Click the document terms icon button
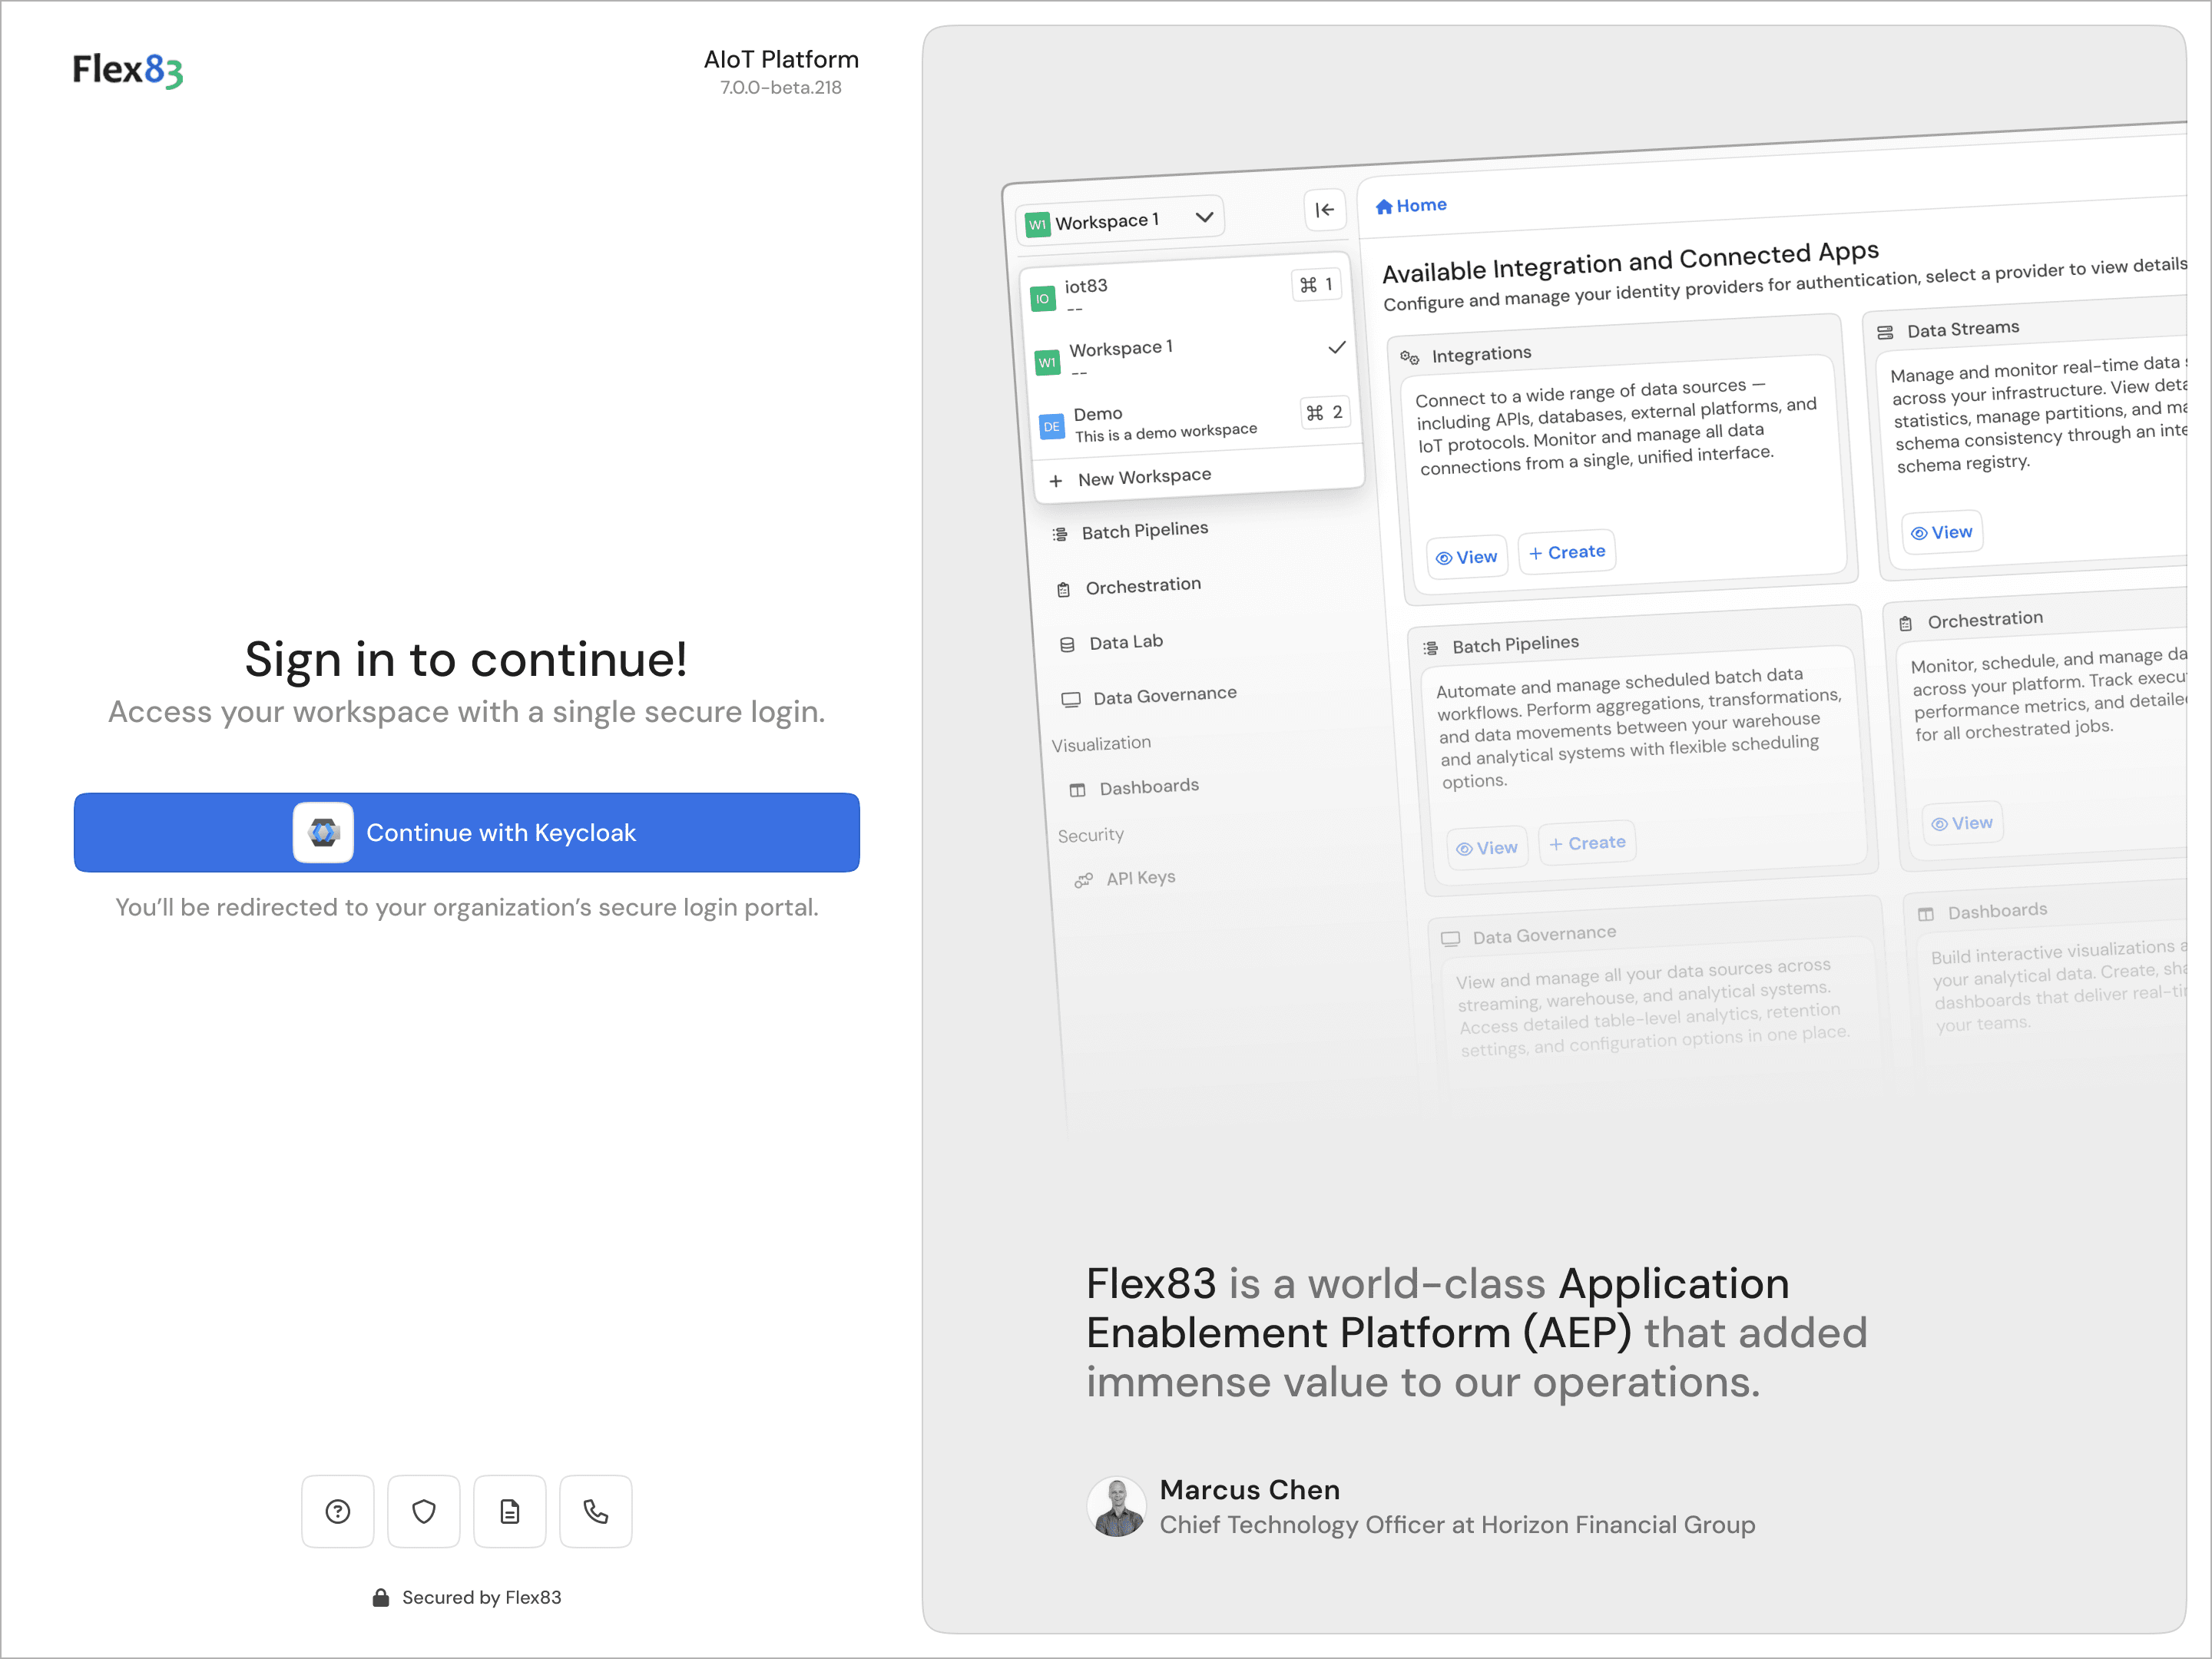The height and width of the screenshot is (1659, 2212). coord(510,1511)
